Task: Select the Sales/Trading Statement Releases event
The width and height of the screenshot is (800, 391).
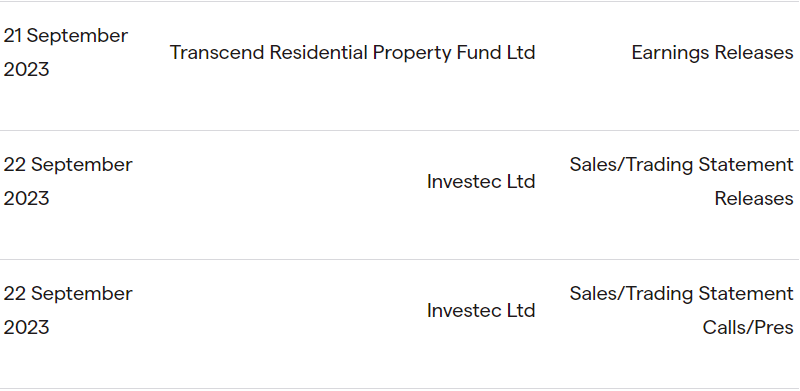Action: tap(682, 181)
